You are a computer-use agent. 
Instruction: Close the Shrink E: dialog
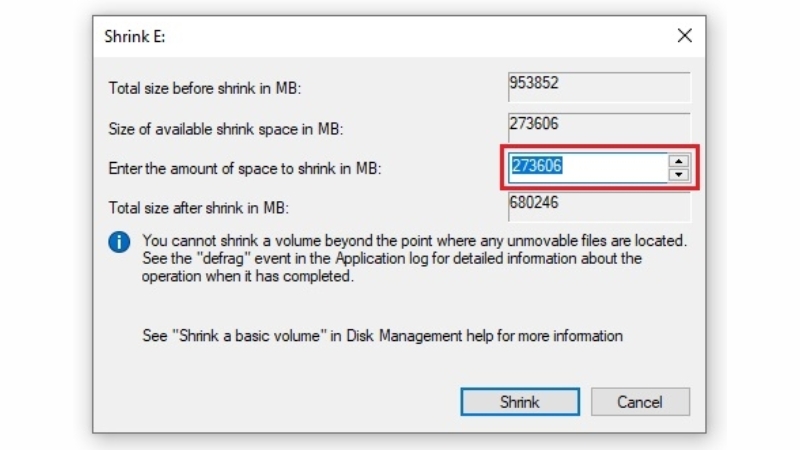pyautogui.click(x=684, y=36)
